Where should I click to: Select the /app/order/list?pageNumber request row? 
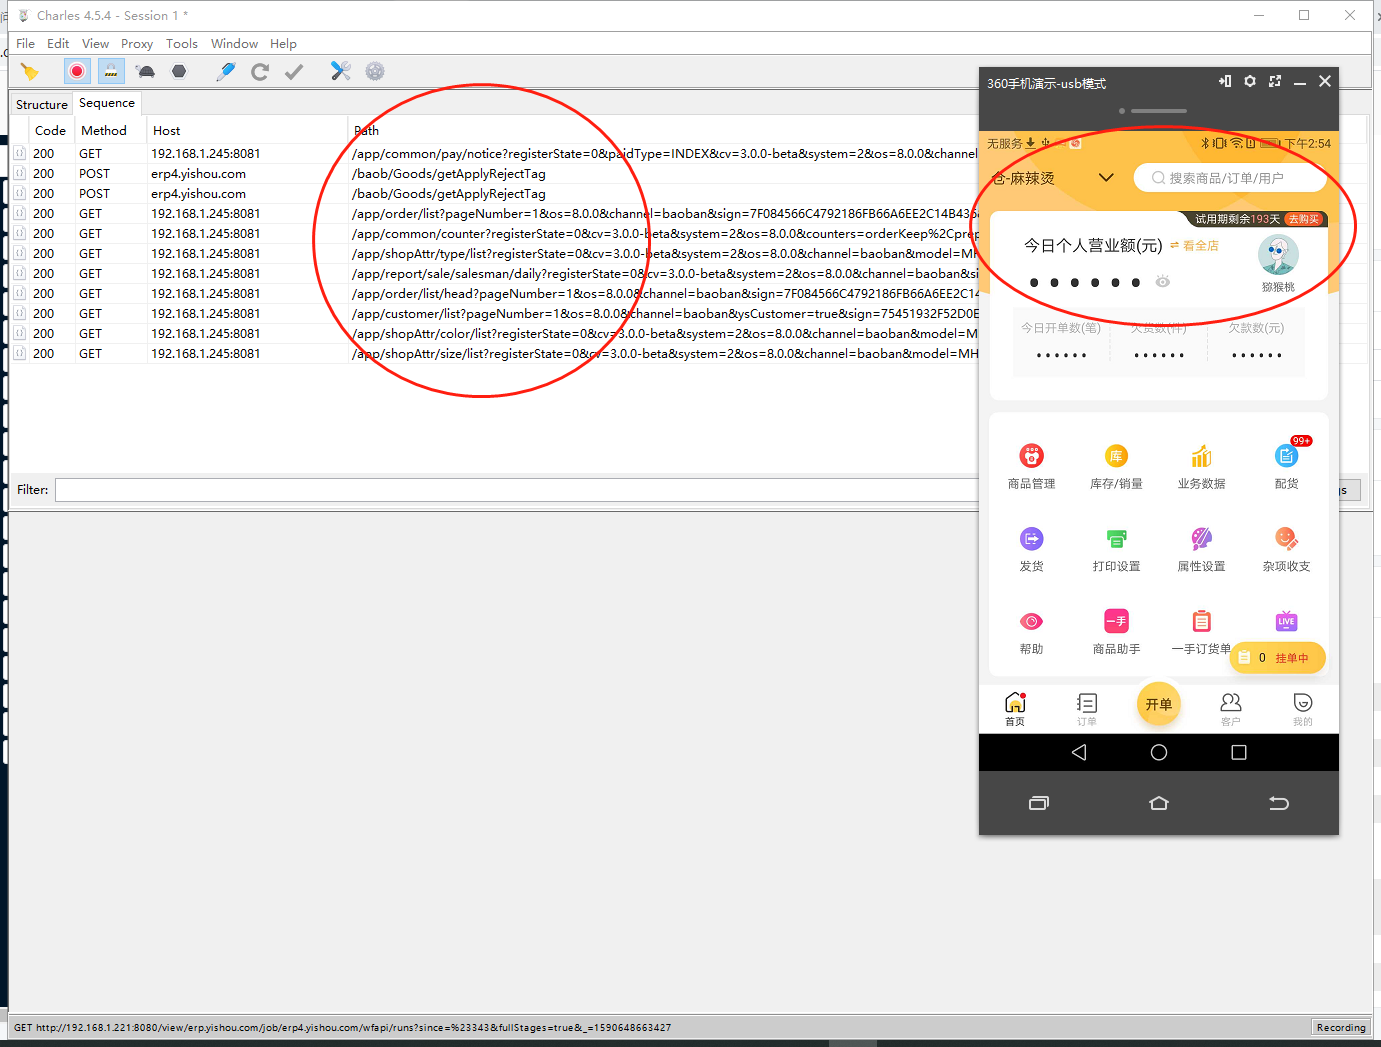[494, 214]
